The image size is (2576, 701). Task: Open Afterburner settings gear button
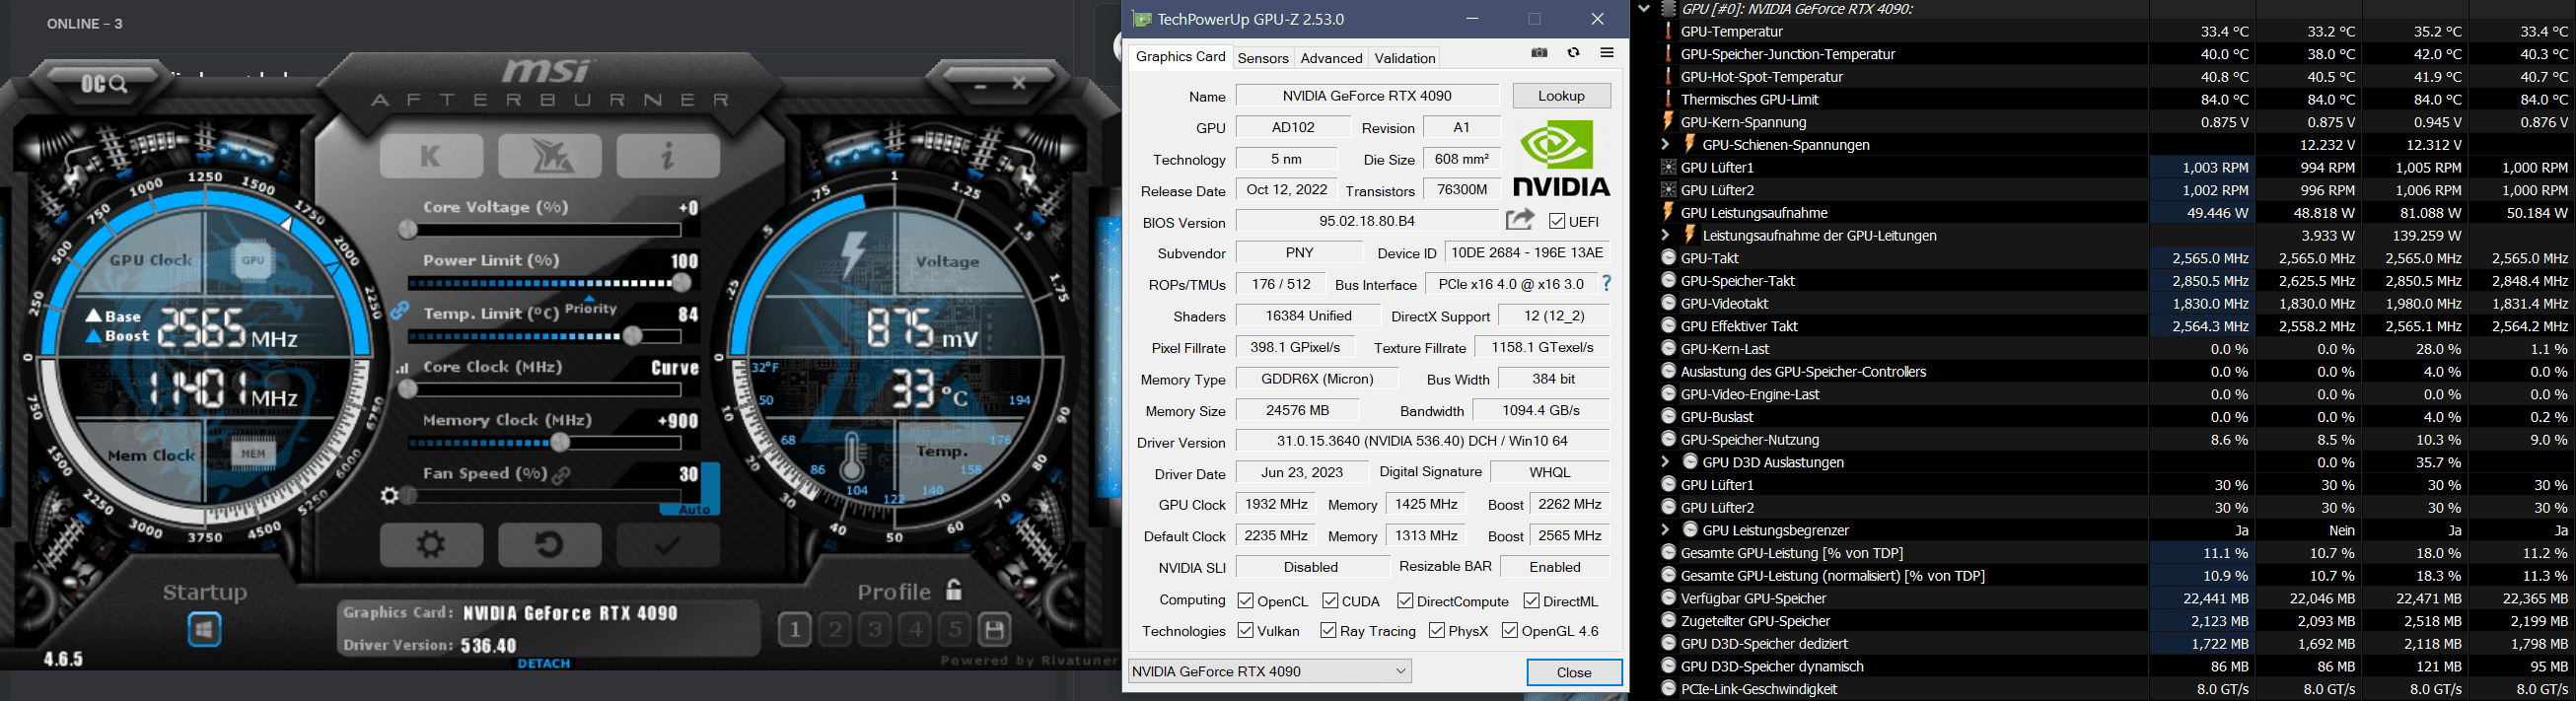pos(431,545)
